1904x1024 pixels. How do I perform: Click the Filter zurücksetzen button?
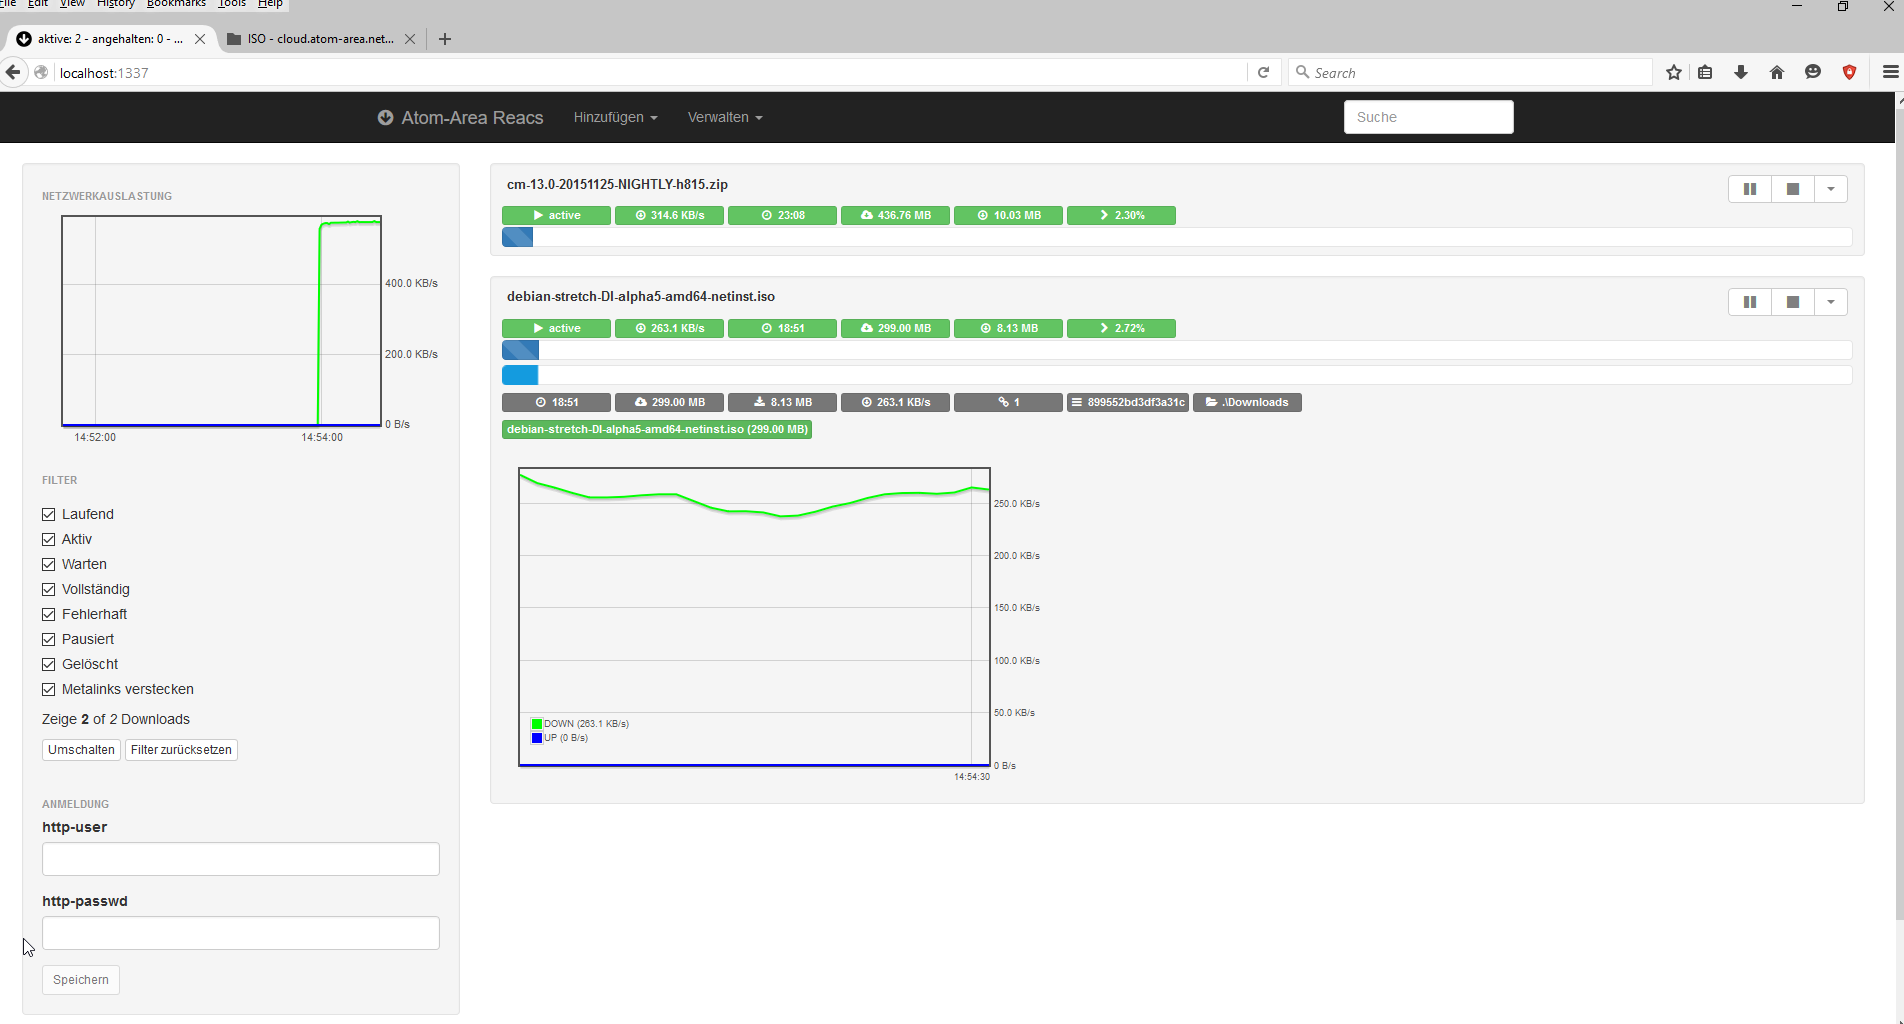coord(181,750)
